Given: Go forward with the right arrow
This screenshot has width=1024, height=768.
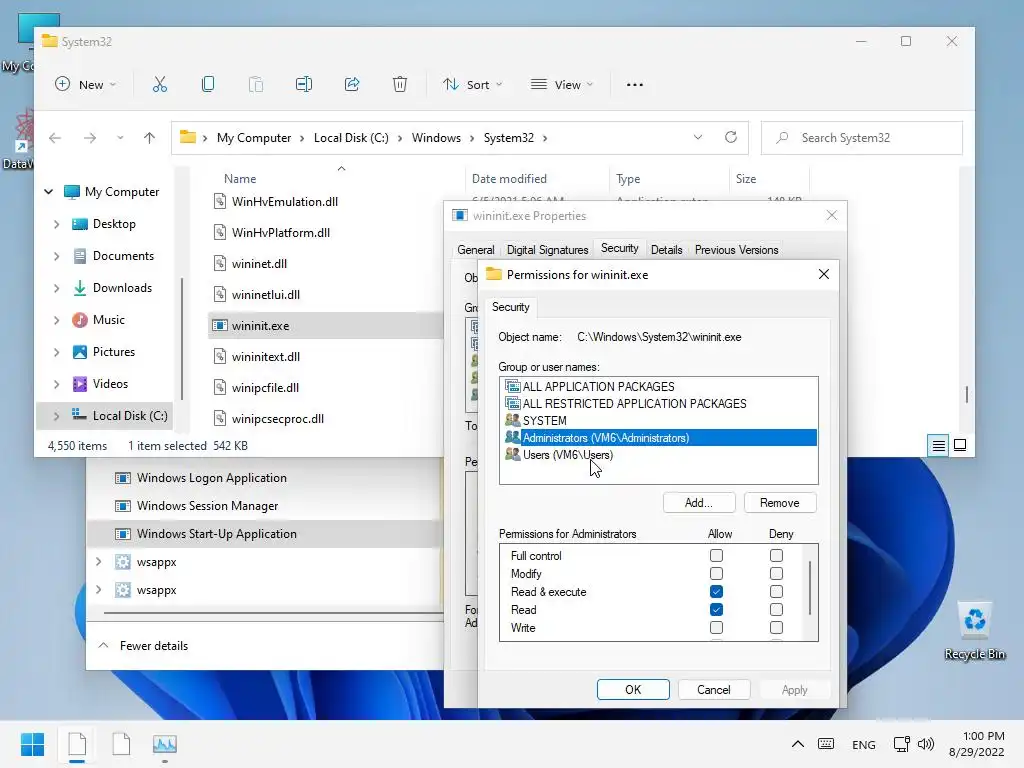Looking at the screenshot, I should tap(90, 138).
